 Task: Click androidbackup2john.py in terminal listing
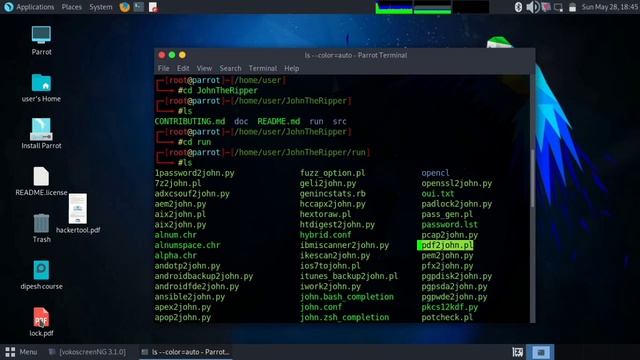[x=204, y=276]
